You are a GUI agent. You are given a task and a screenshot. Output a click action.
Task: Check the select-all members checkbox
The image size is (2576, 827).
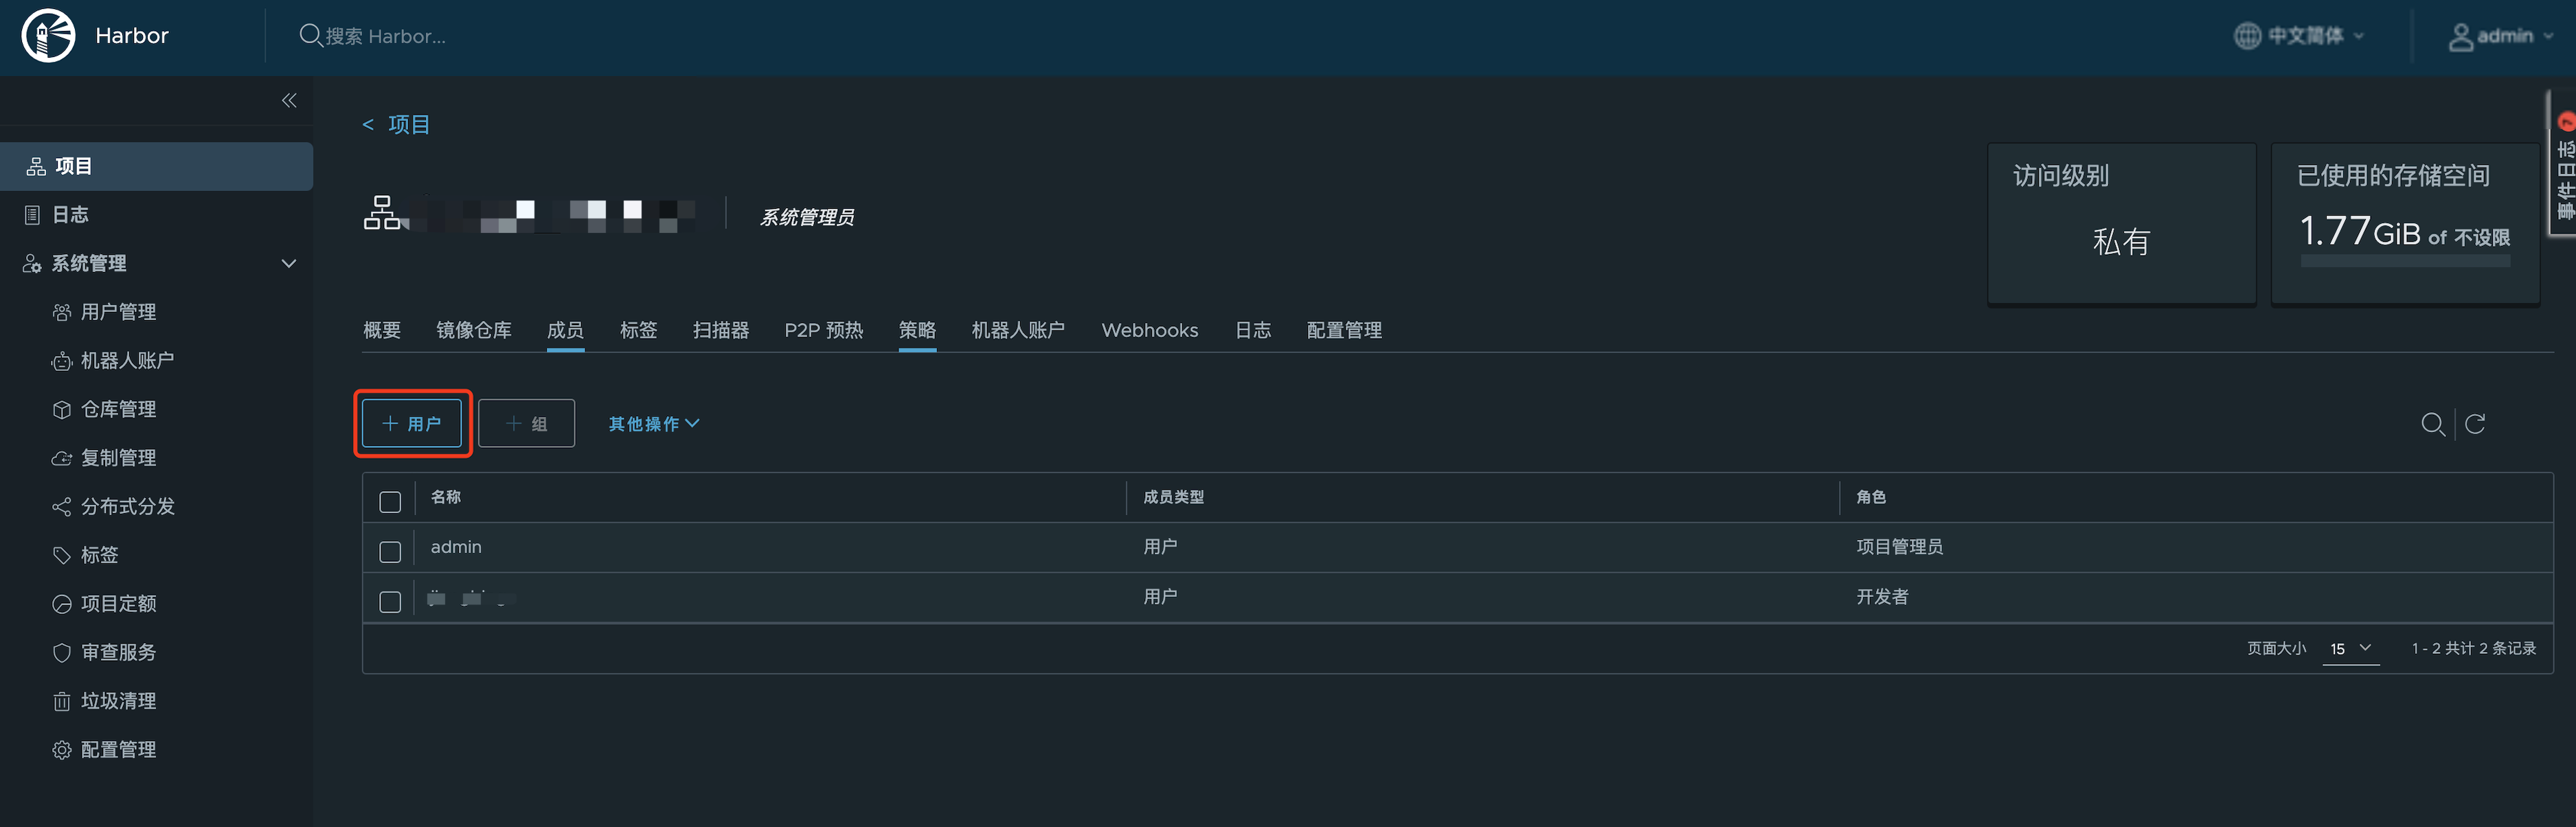click(x=390, y=502)
